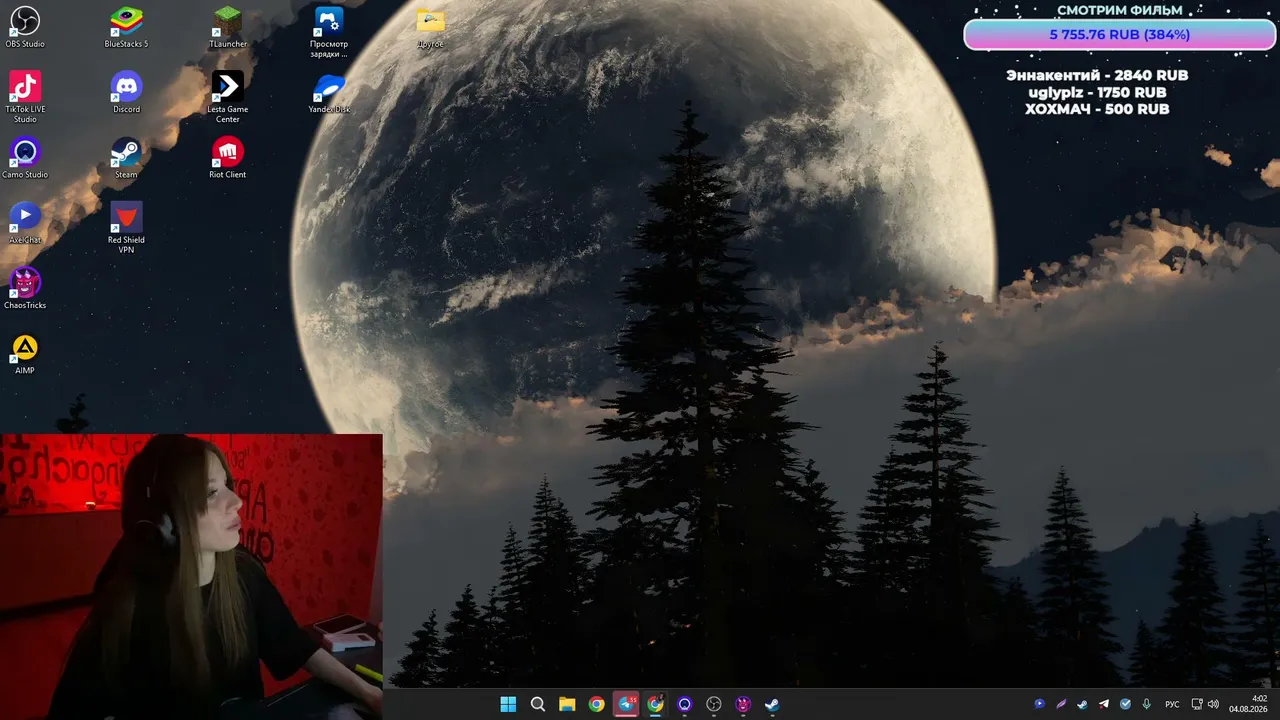Open taskbar Search magnifier

pos(537,704)
